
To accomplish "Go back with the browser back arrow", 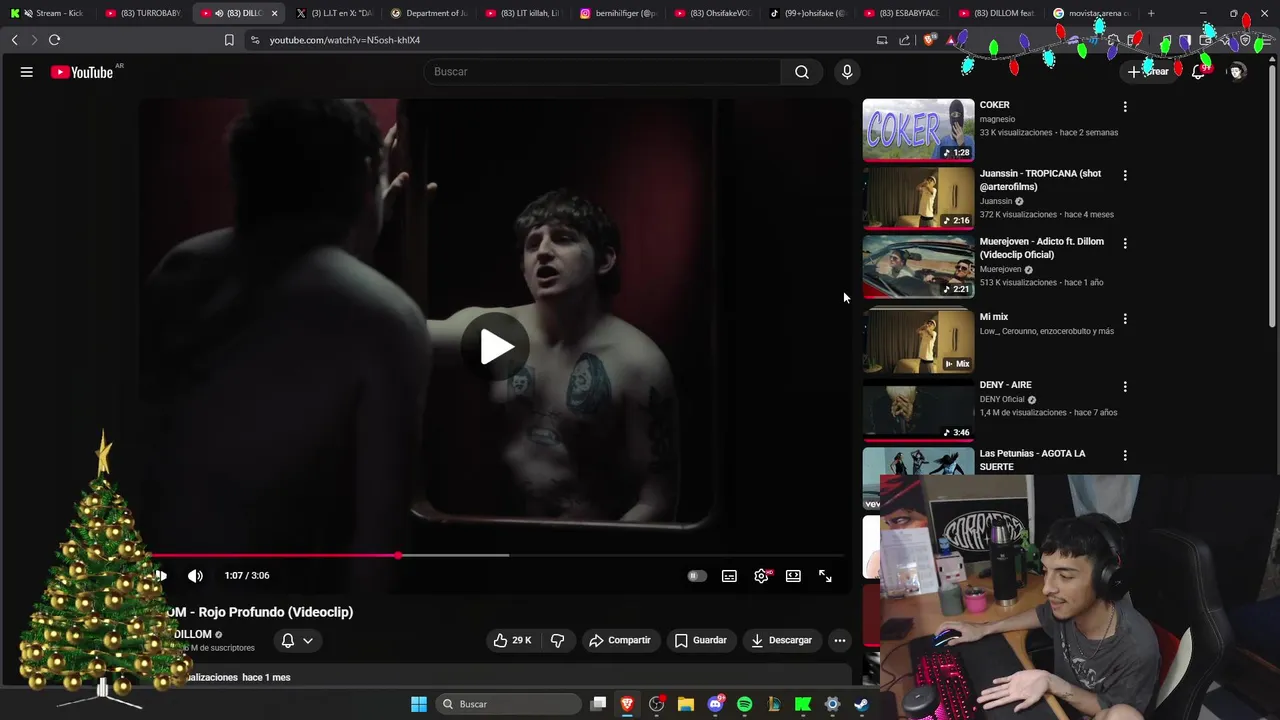I will click(x=15, y=40).
